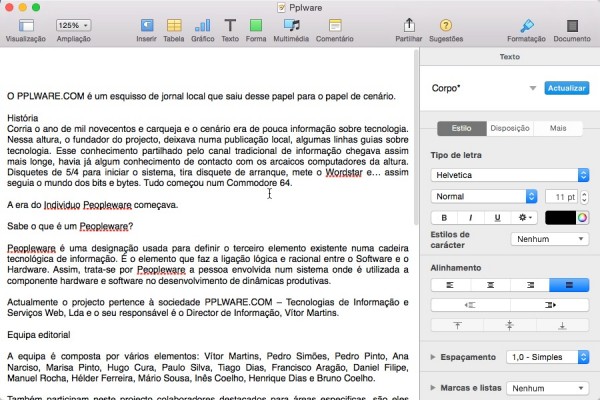This screenshot has height=400, width=600.
Task: Expand the Corpo paragraph style list
Action: pyautogui.click(x=532, y=88)
